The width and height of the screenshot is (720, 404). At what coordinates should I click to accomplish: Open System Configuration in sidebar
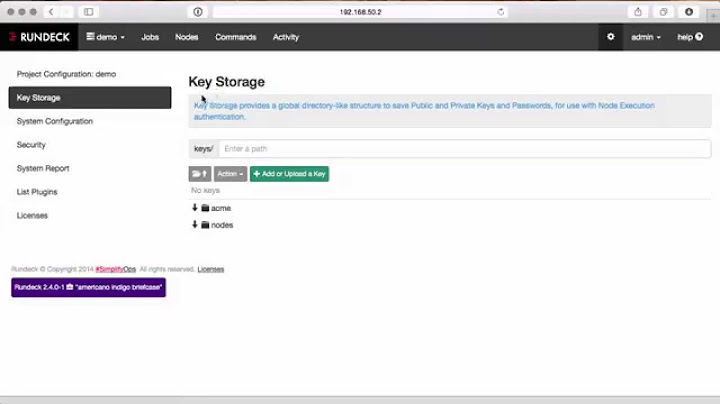tap(55, 121)
